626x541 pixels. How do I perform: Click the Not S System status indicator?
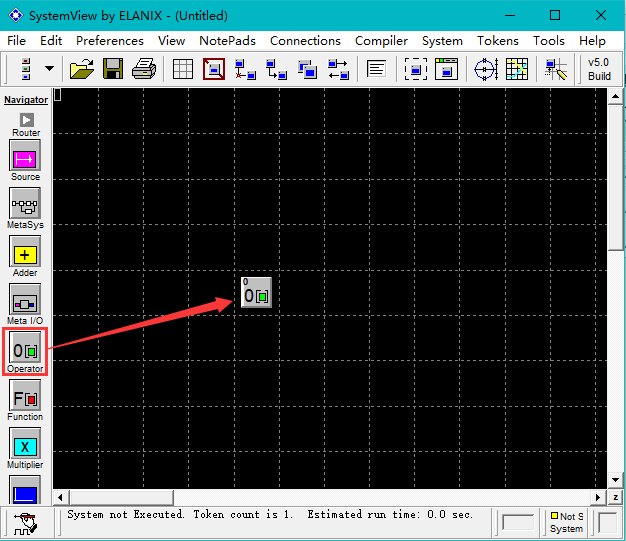tap(566, 523)
